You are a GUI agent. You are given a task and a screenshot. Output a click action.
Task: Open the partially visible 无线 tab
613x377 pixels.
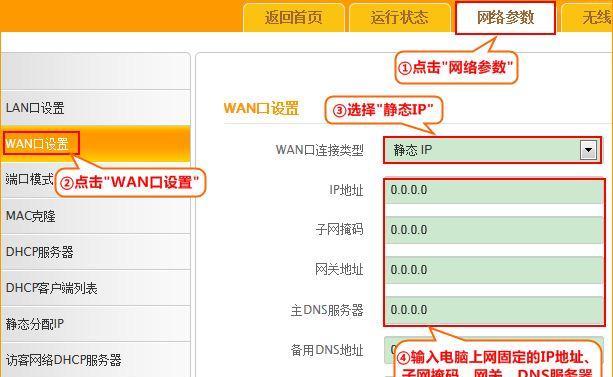(588, 18)
